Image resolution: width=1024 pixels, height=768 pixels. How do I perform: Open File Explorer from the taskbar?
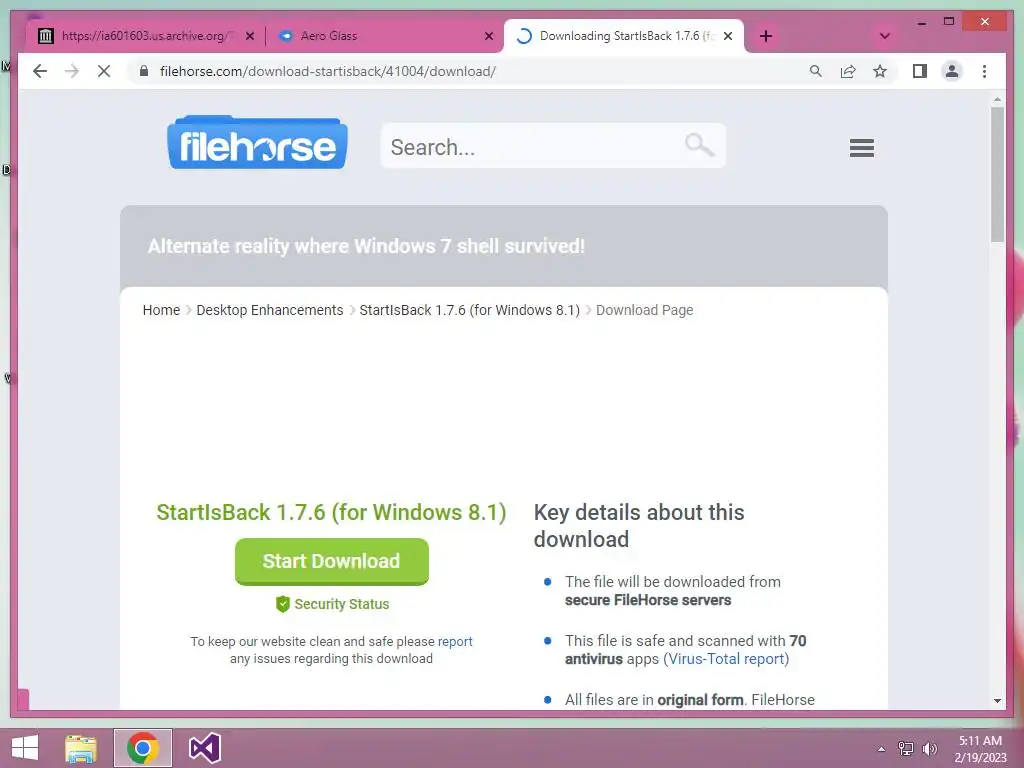81,748
